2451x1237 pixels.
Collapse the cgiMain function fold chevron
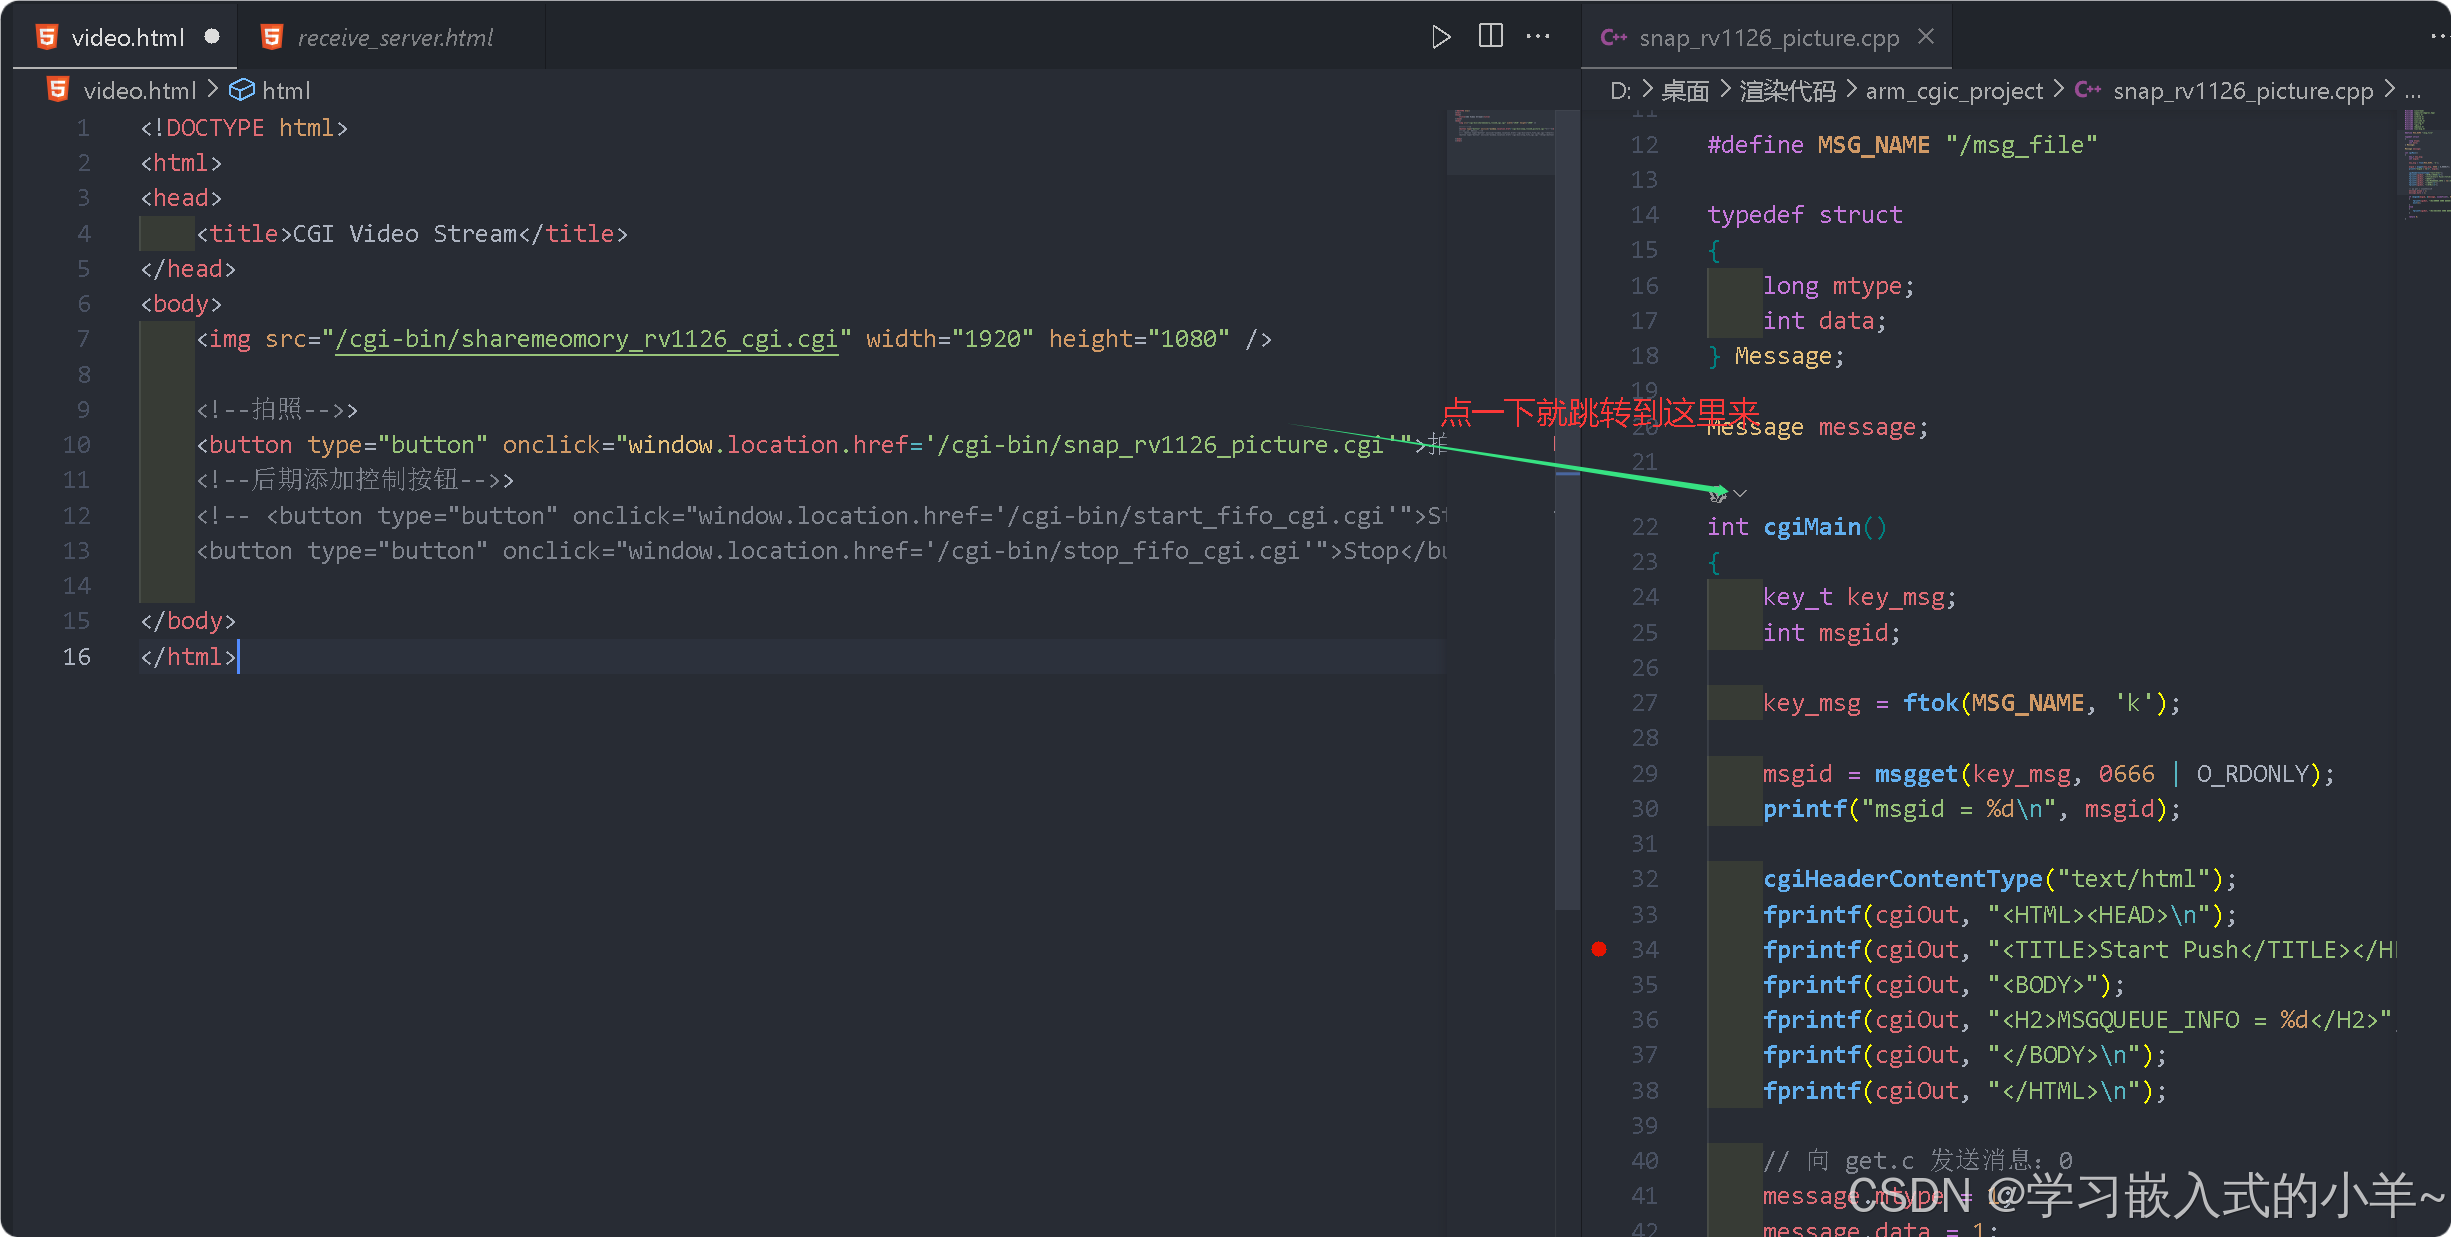pos(1741,493)
